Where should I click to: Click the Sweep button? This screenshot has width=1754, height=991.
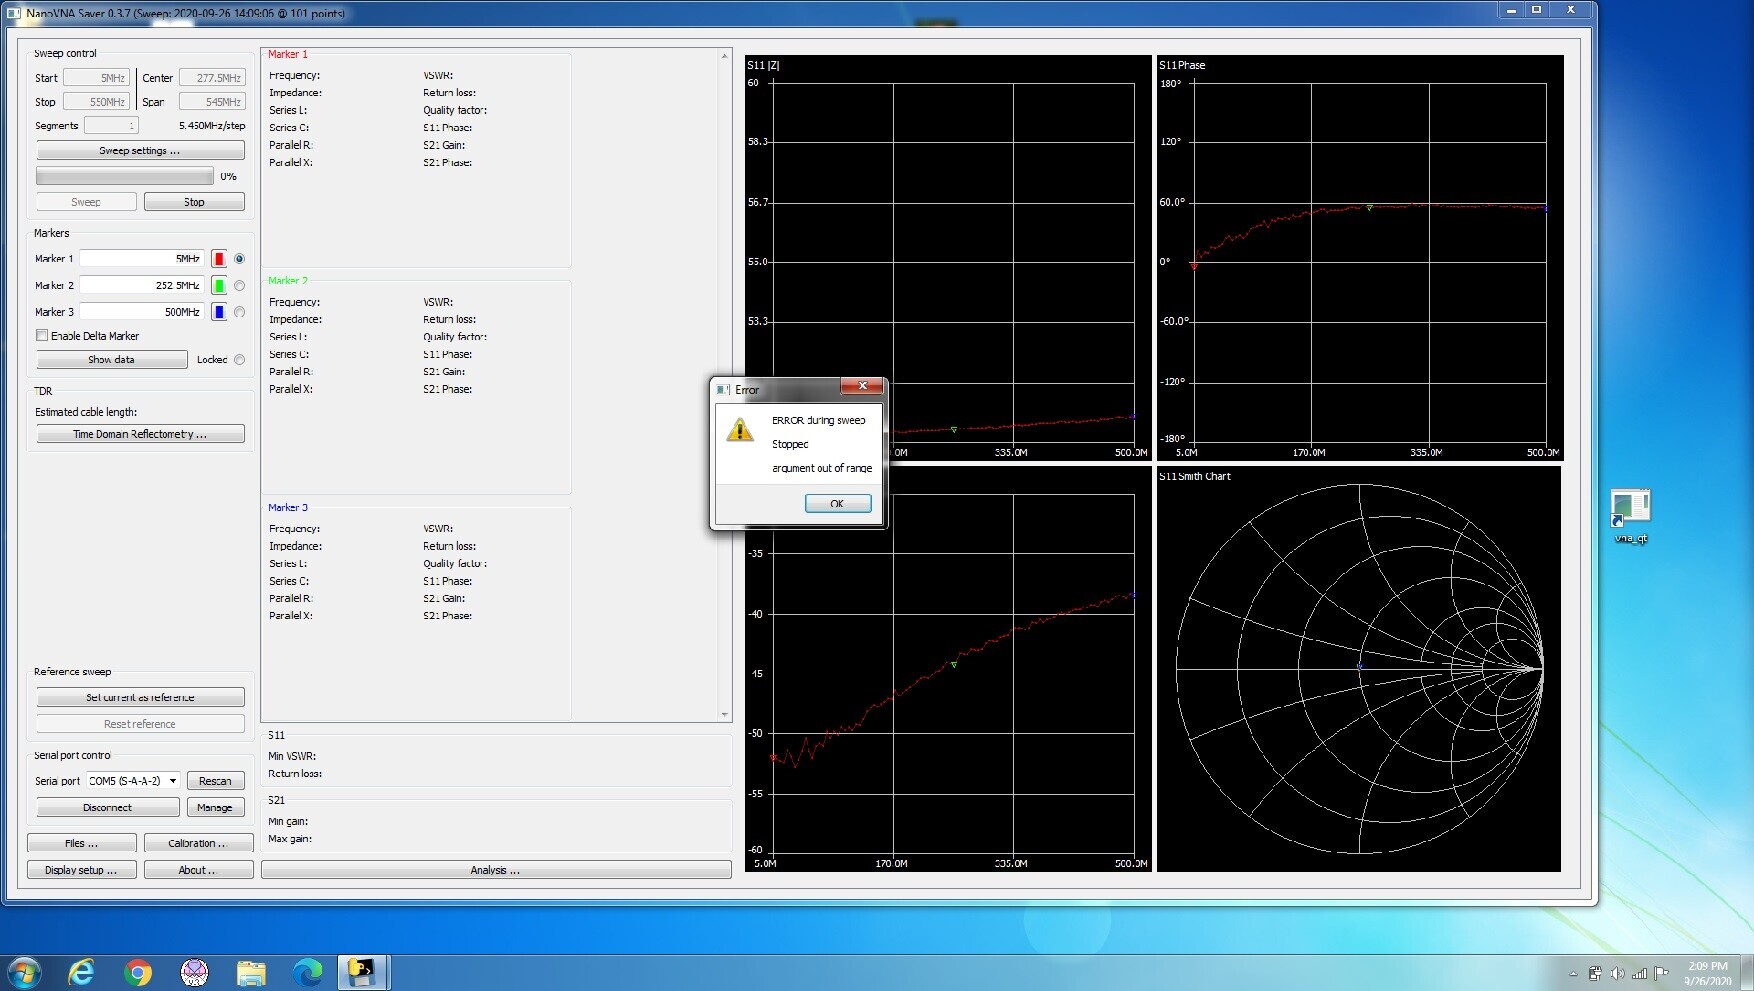point(86,202)
